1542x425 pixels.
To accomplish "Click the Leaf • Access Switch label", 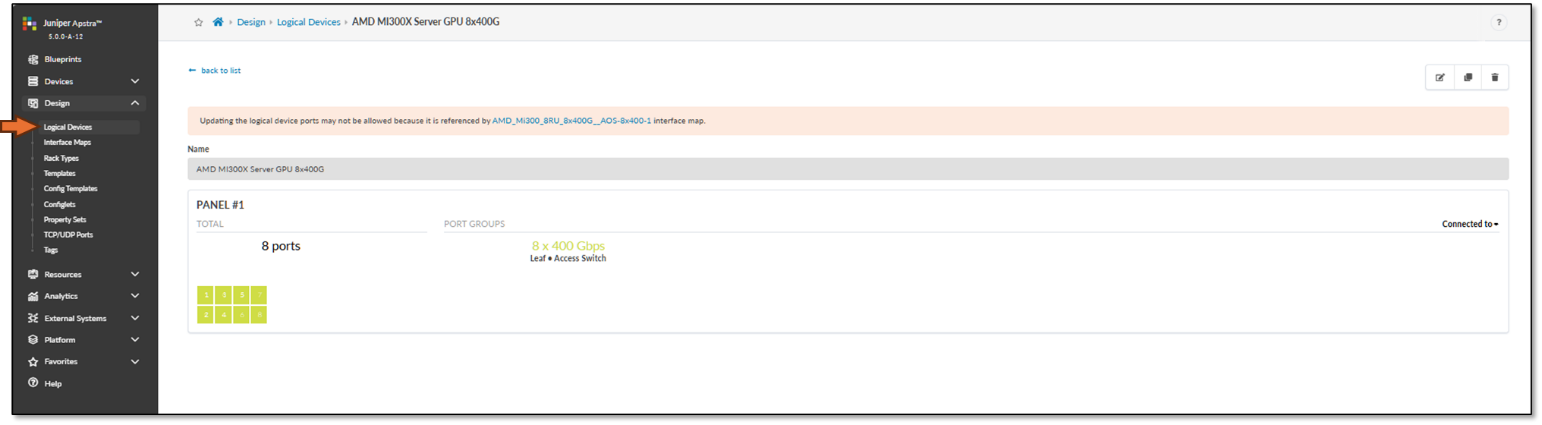I will (x=568, y=258).
